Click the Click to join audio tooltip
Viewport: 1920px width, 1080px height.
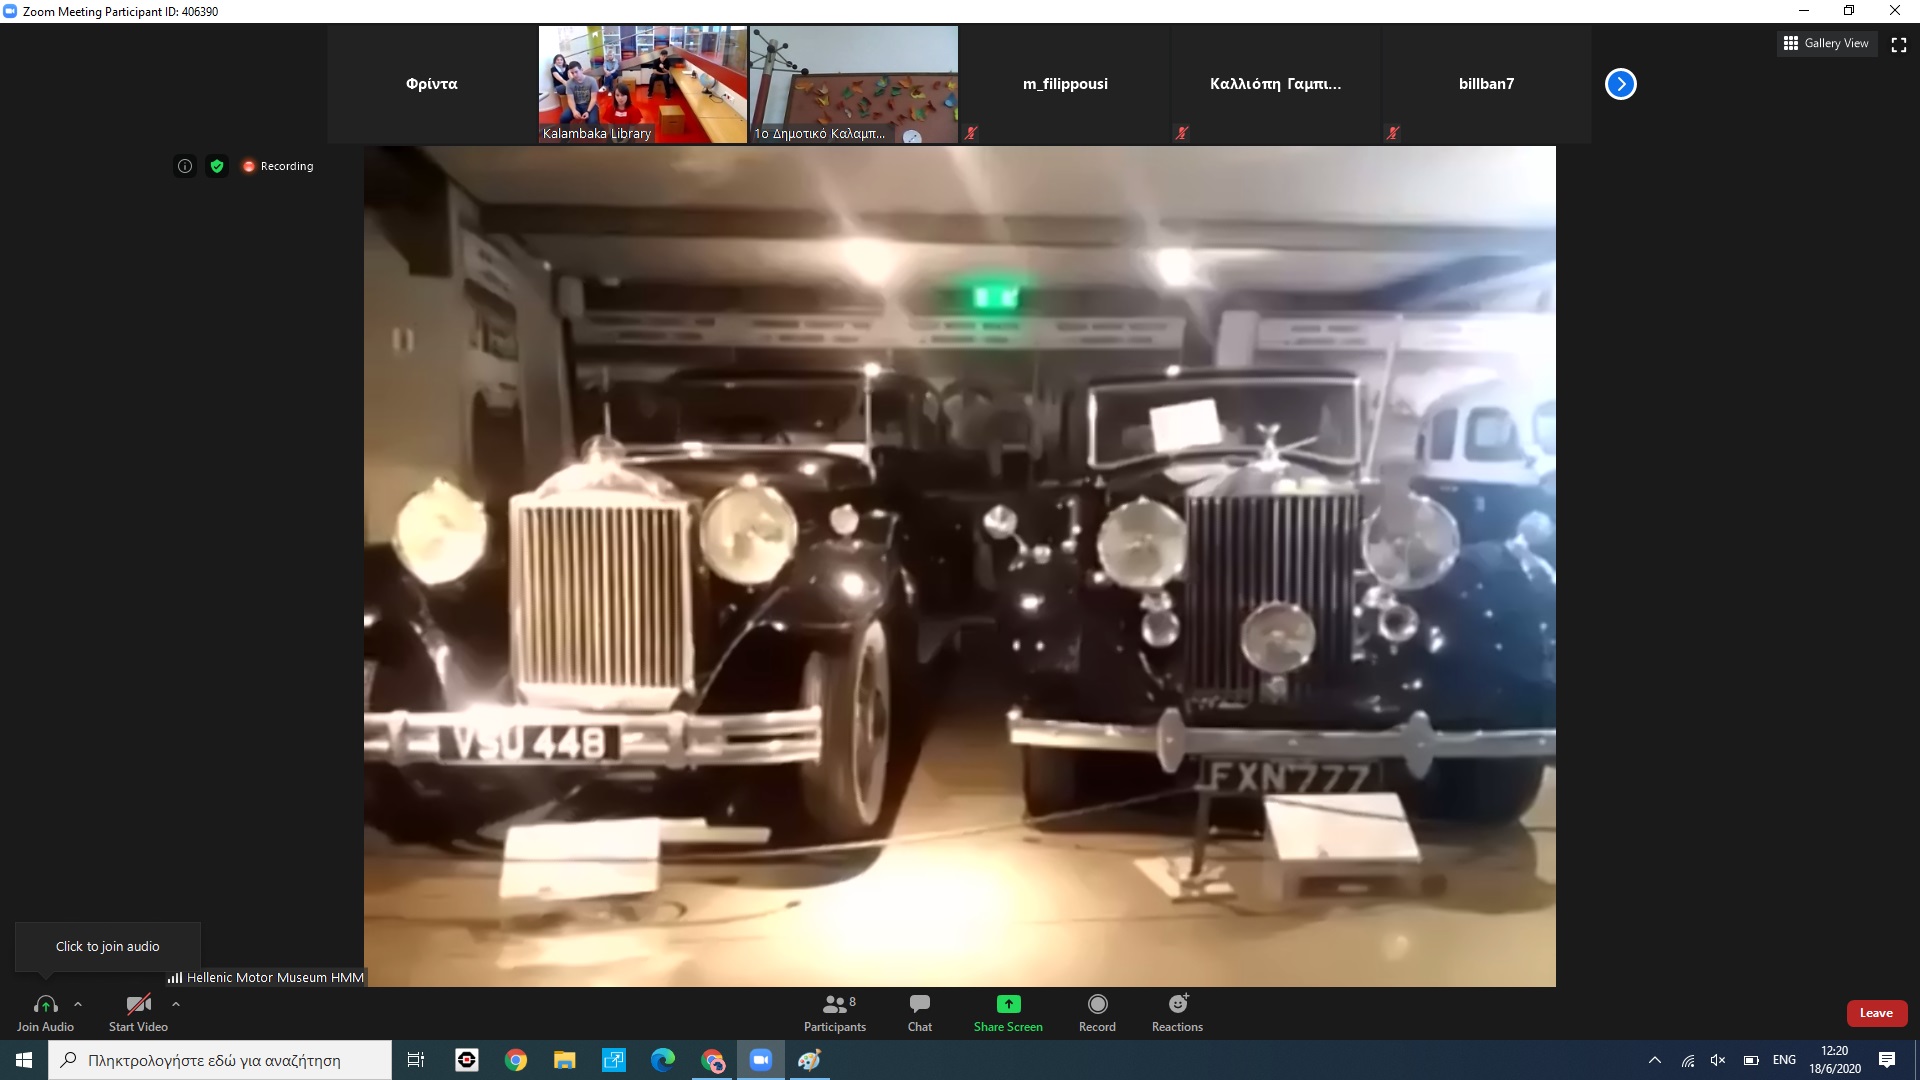(x=108, y=946)
